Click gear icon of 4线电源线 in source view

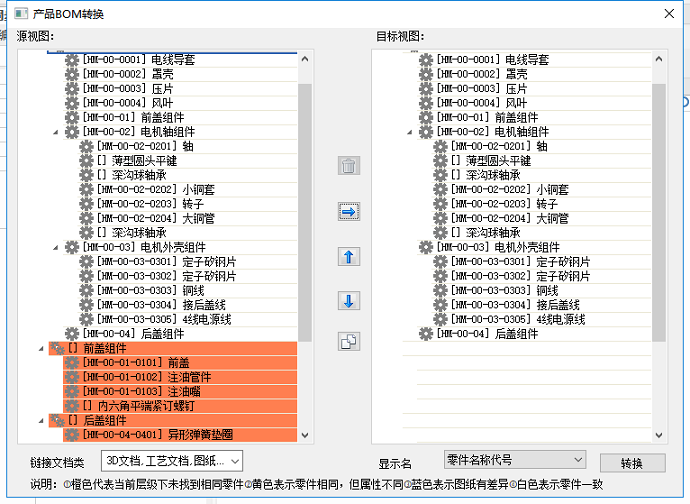pos(86,319)
